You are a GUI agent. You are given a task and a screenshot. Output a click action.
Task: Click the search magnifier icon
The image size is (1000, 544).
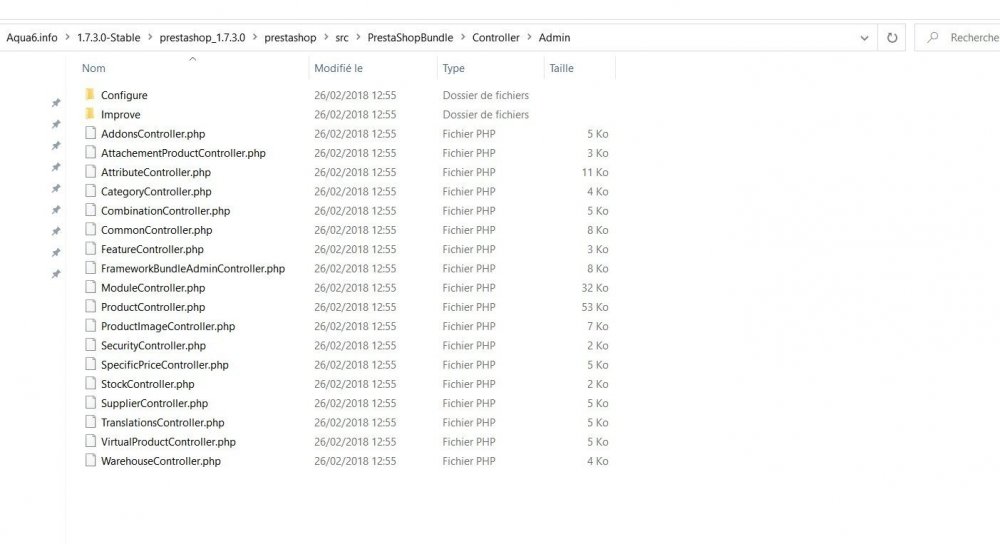(932, 38)
